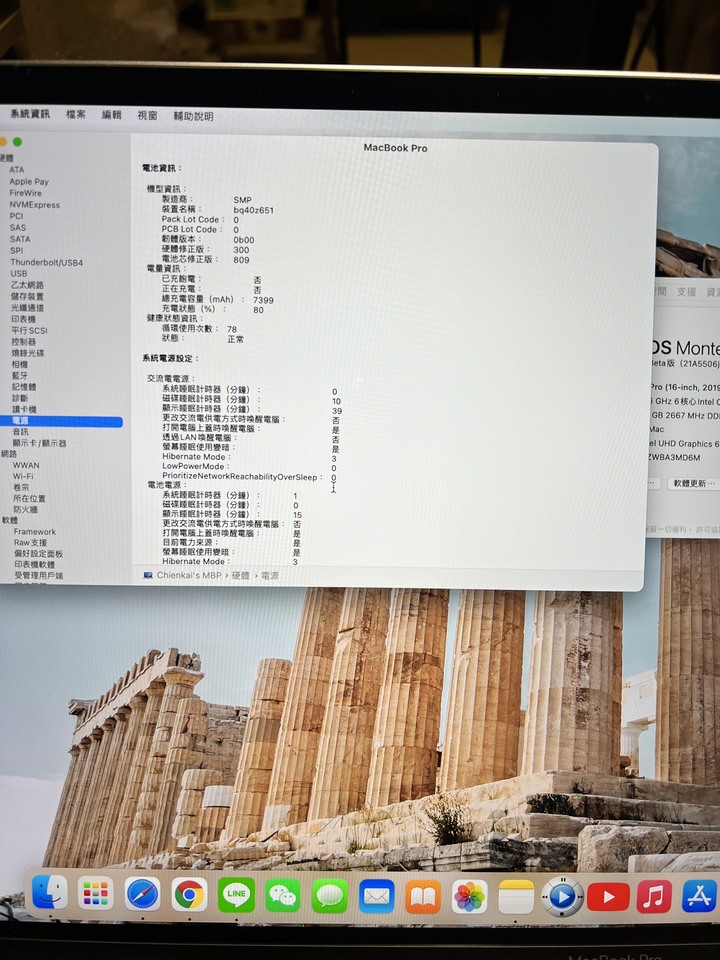Launch Safari from the Dock
Viewport: 720px width, 960px height.
click(x=143, y=894)
